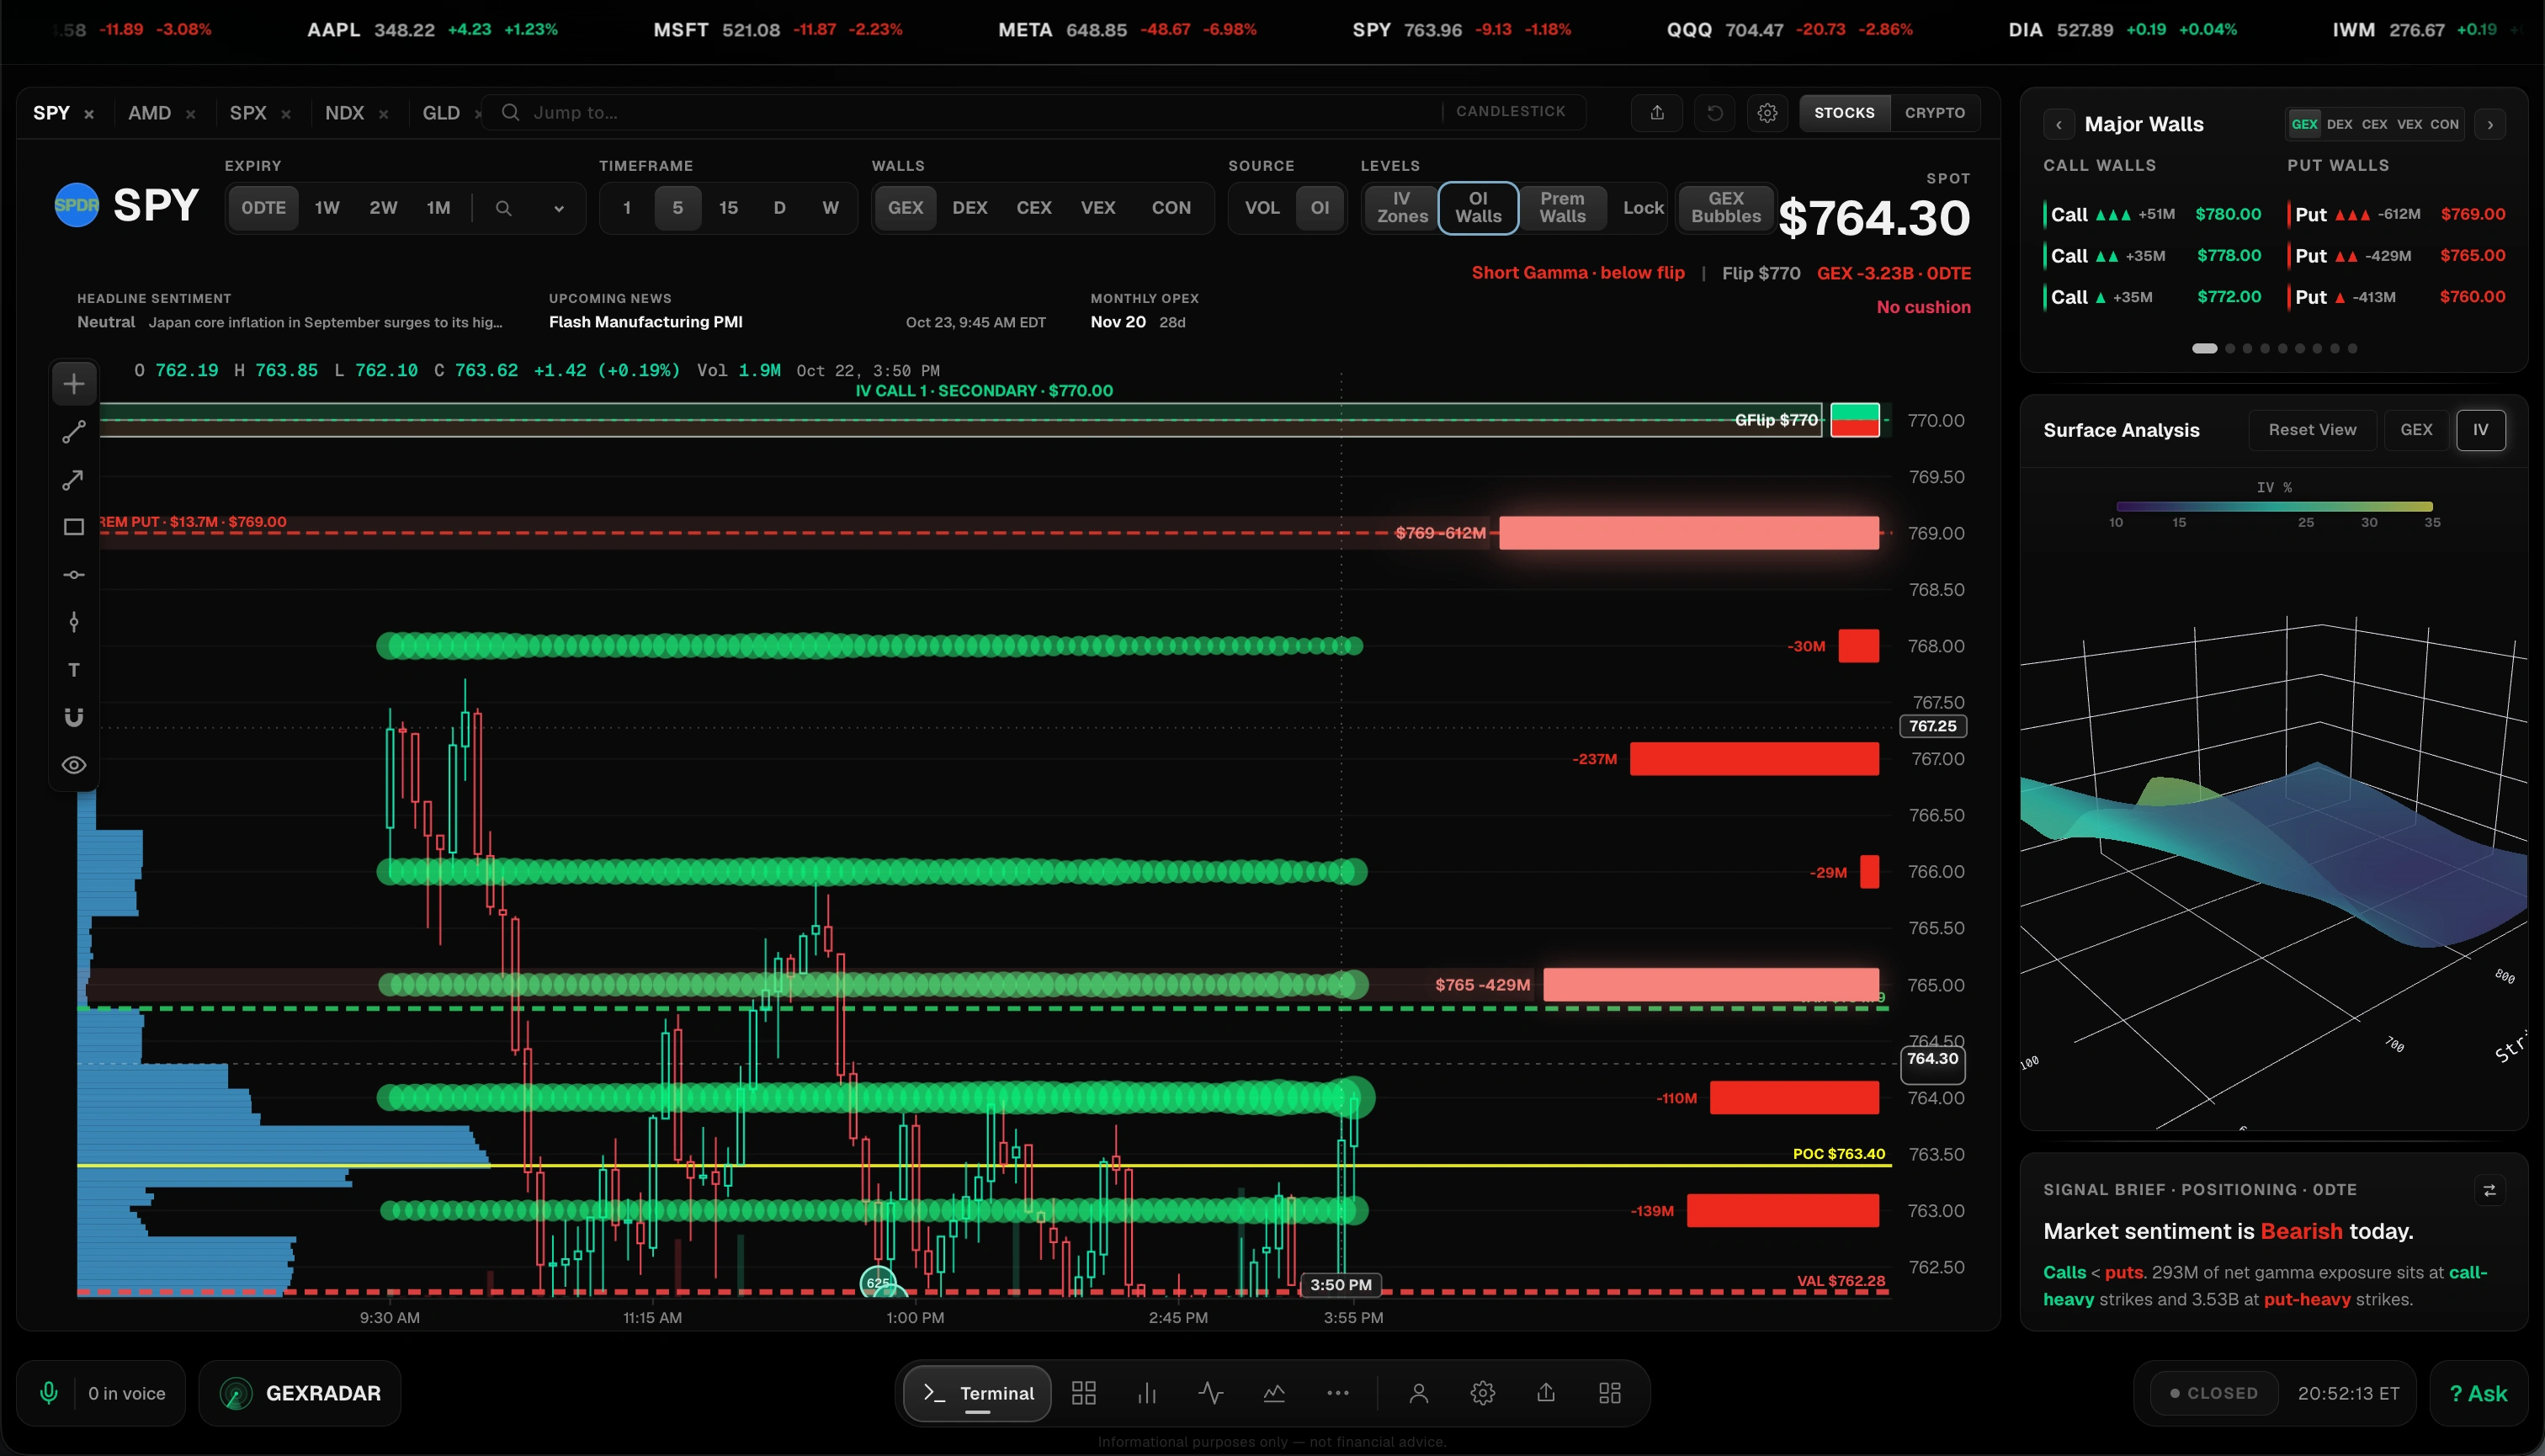The height and width of the screenshot is (1456, 2545).
Task: Click Reset View in Surface Analysis
Action: coord(2312,430)
